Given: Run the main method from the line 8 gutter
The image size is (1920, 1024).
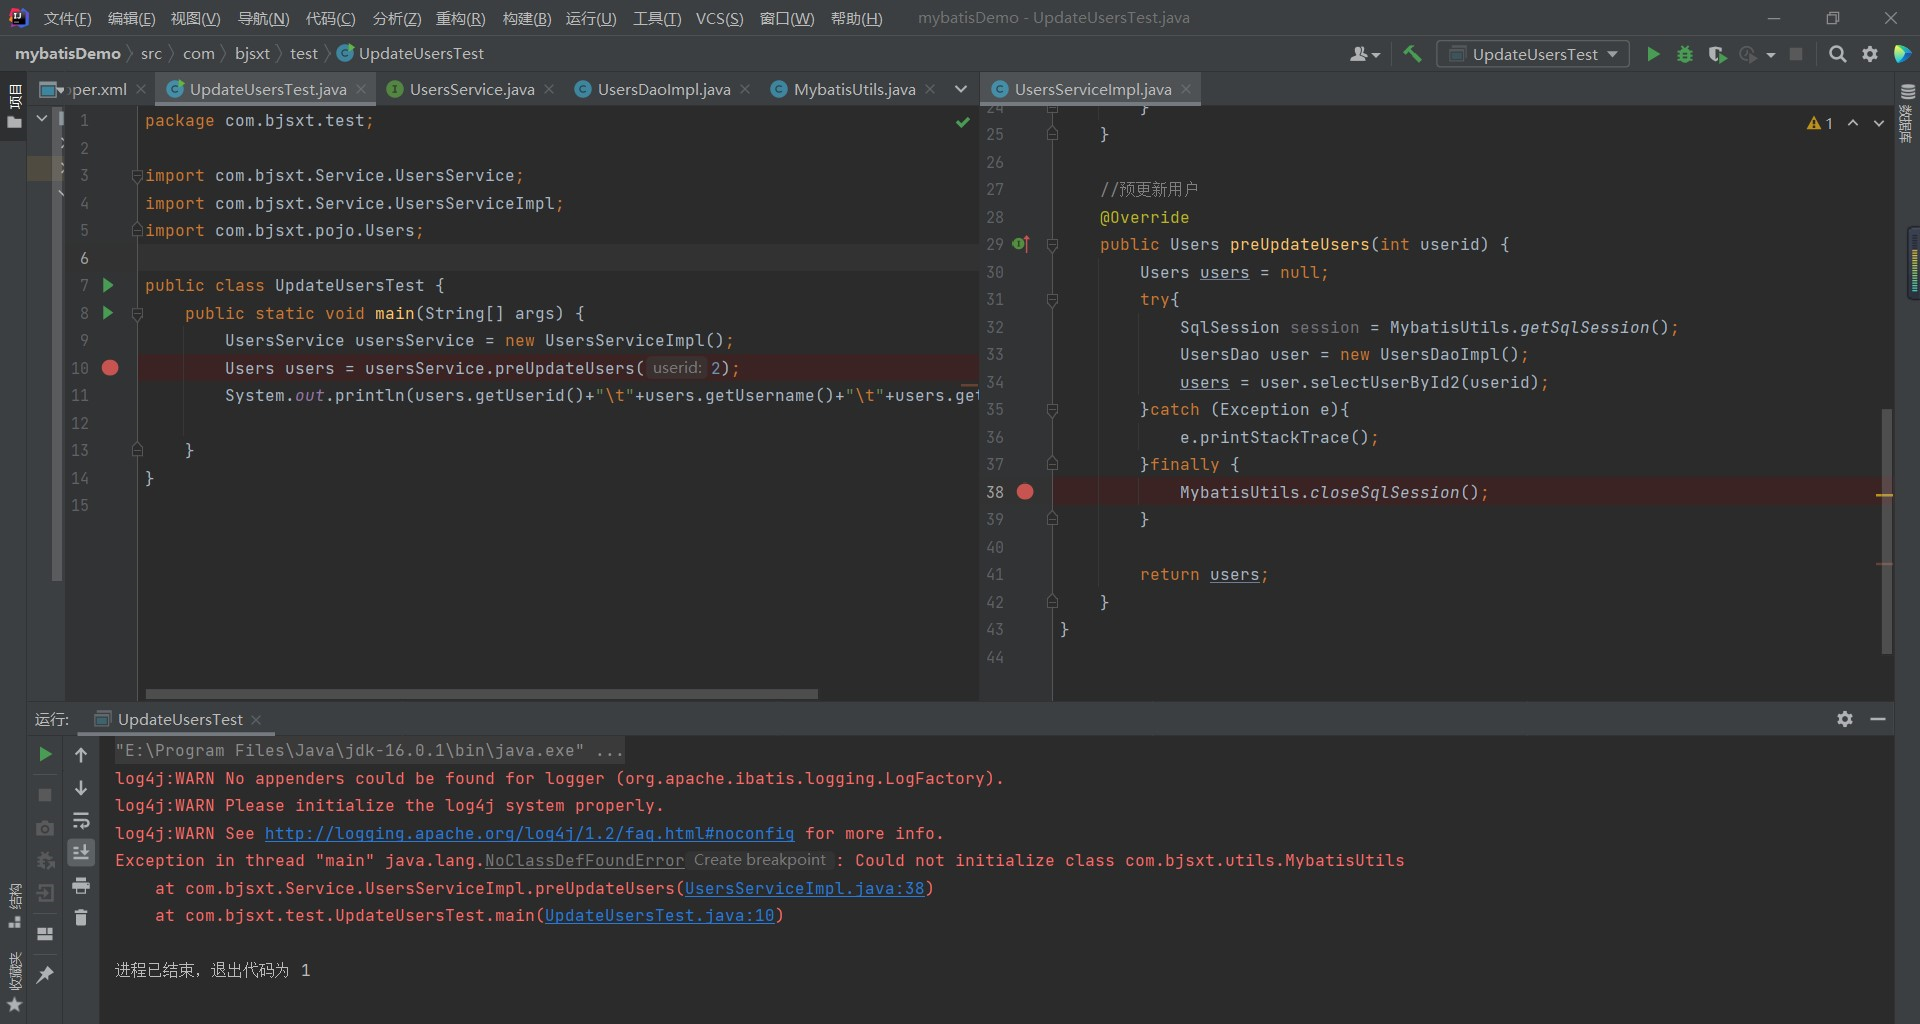Looking at the screenshot, I should (x=108, y=313).
